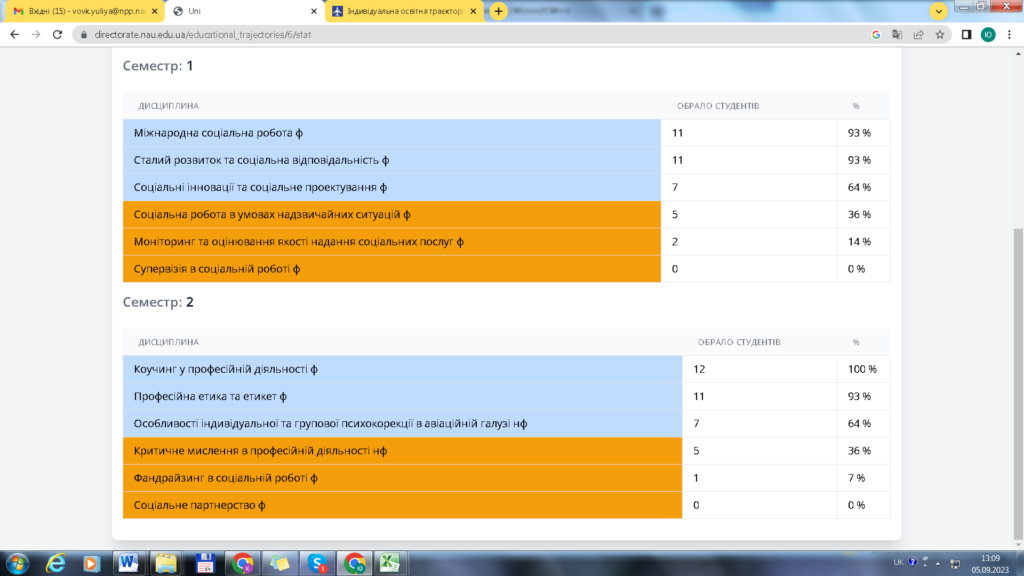
Task: Reload the page with the refresh button
Action: 59,34
